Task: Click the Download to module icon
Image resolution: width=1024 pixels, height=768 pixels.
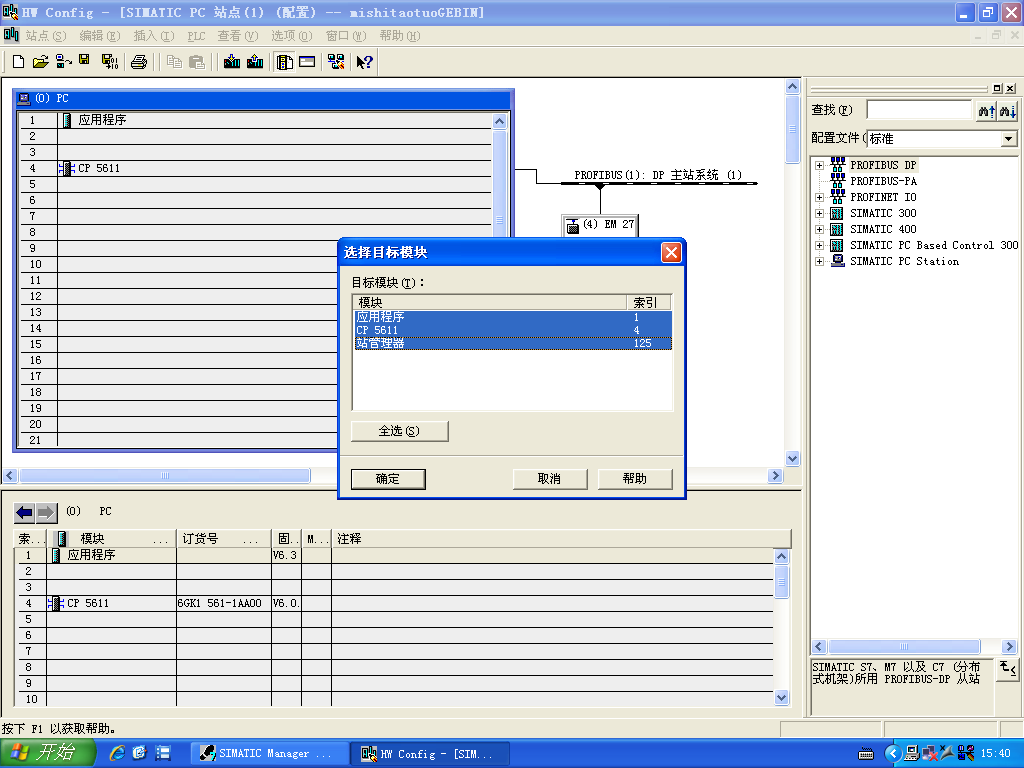Action: coord(232,61)
